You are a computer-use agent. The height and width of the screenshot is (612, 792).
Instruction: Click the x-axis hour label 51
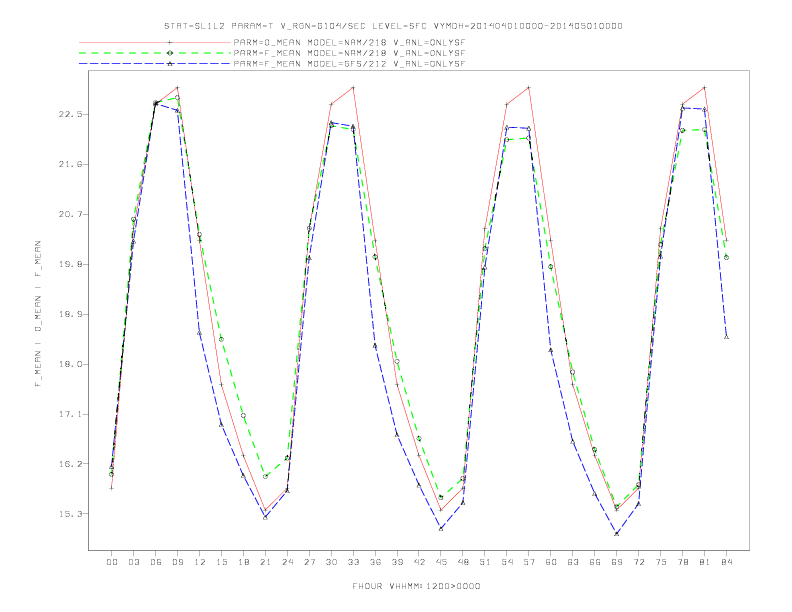coord(485,562)
